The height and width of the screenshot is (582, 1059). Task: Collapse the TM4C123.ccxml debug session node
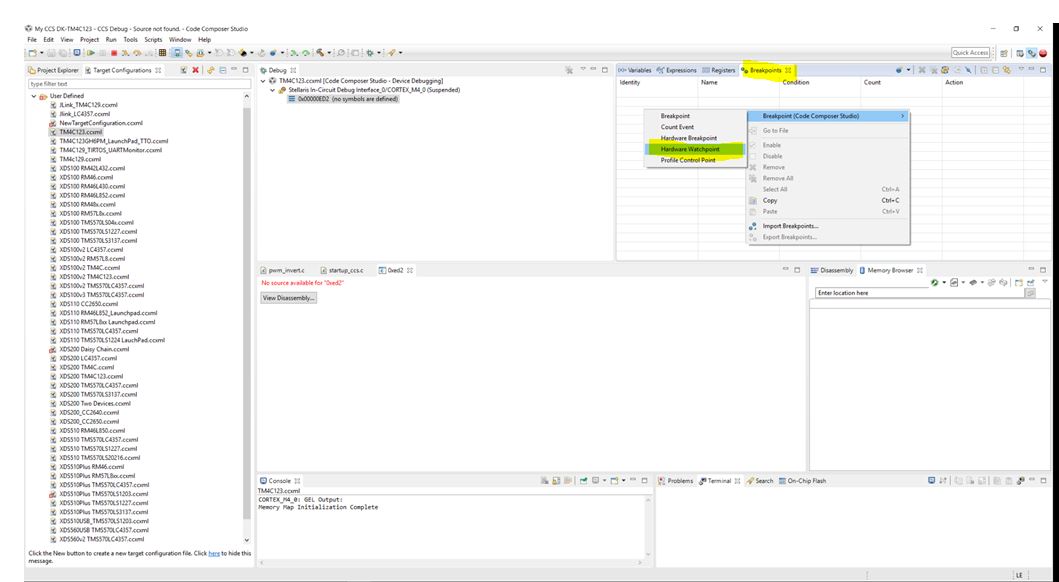(x=263, y=81)
